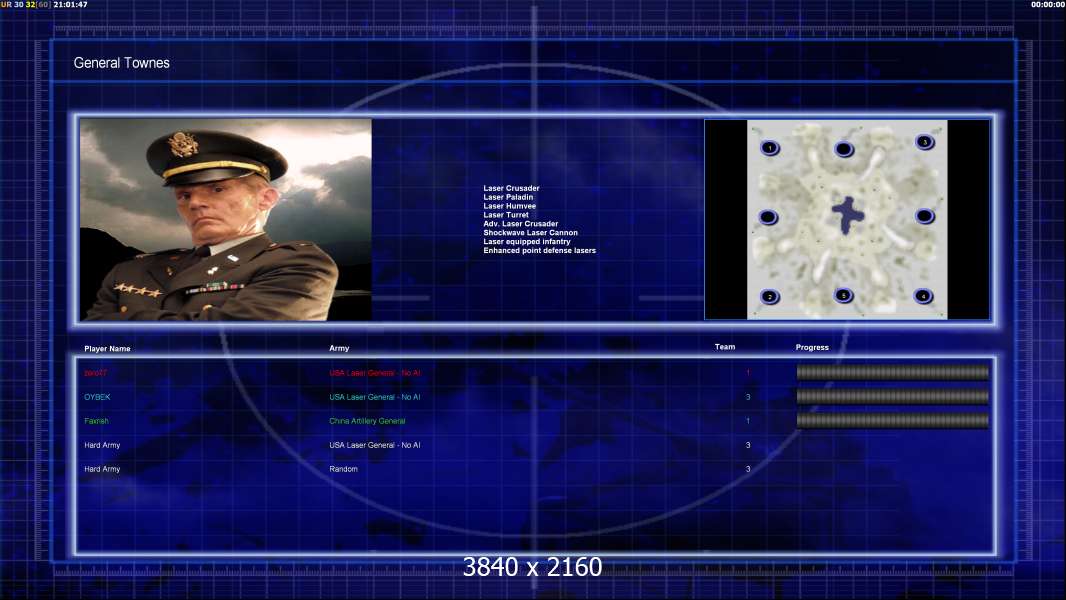Image resolution: width=1066 pixels, height=600 pixels.
Task: Select the green player name in third row
Action: click(97, 421)
